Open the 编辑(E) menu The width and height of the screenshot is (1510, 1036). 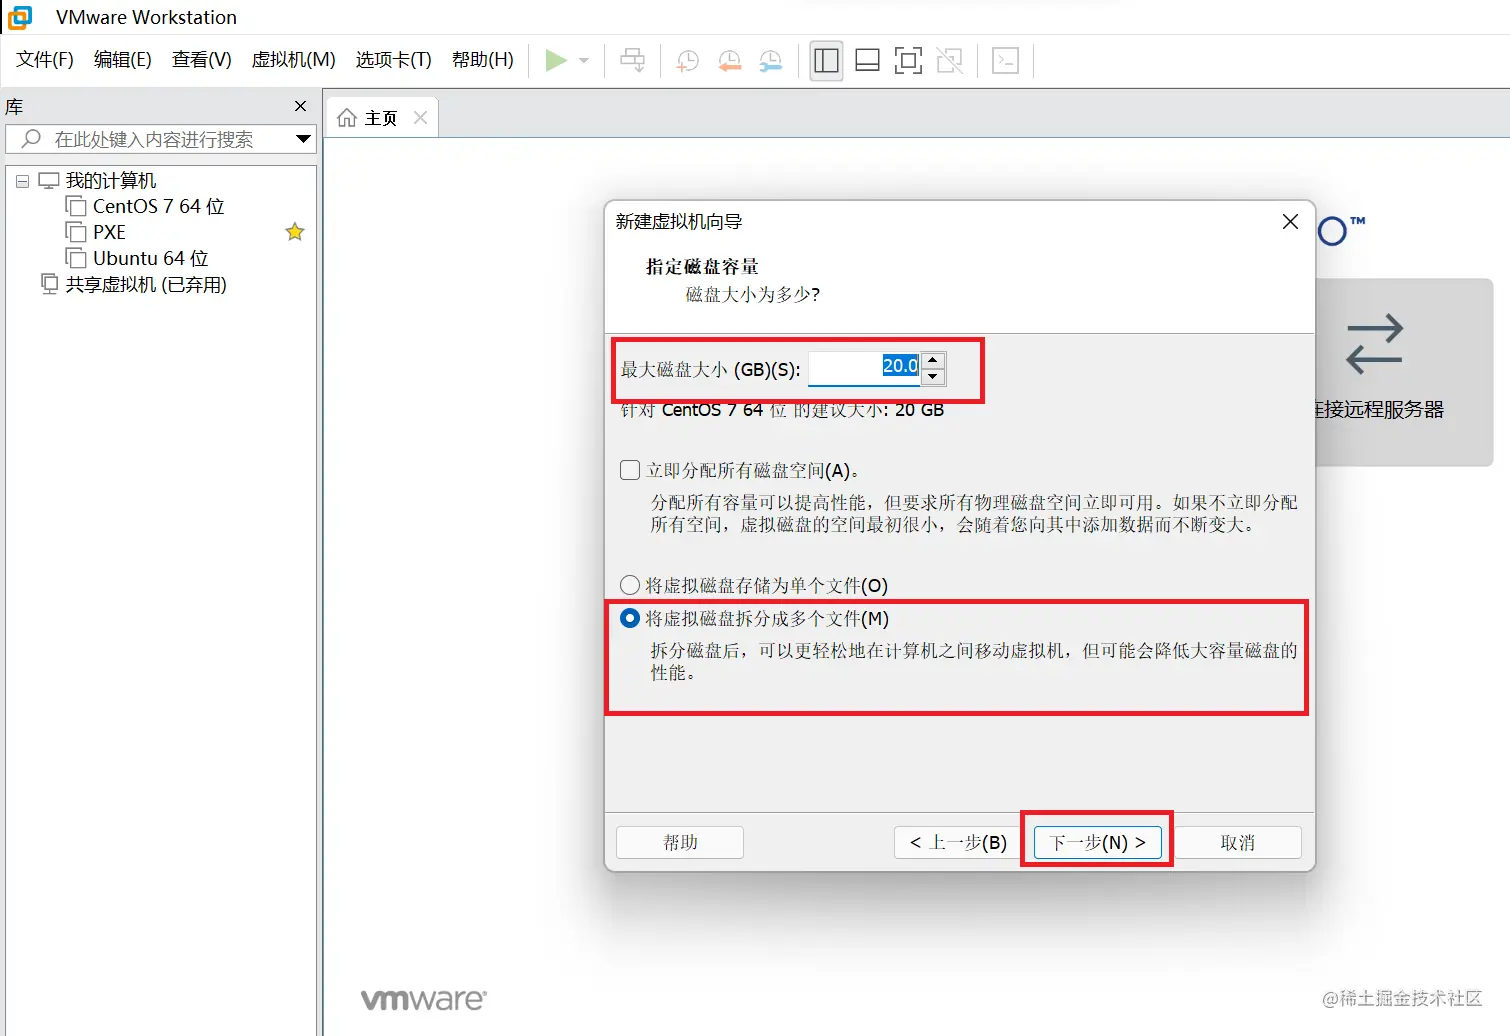123,60
